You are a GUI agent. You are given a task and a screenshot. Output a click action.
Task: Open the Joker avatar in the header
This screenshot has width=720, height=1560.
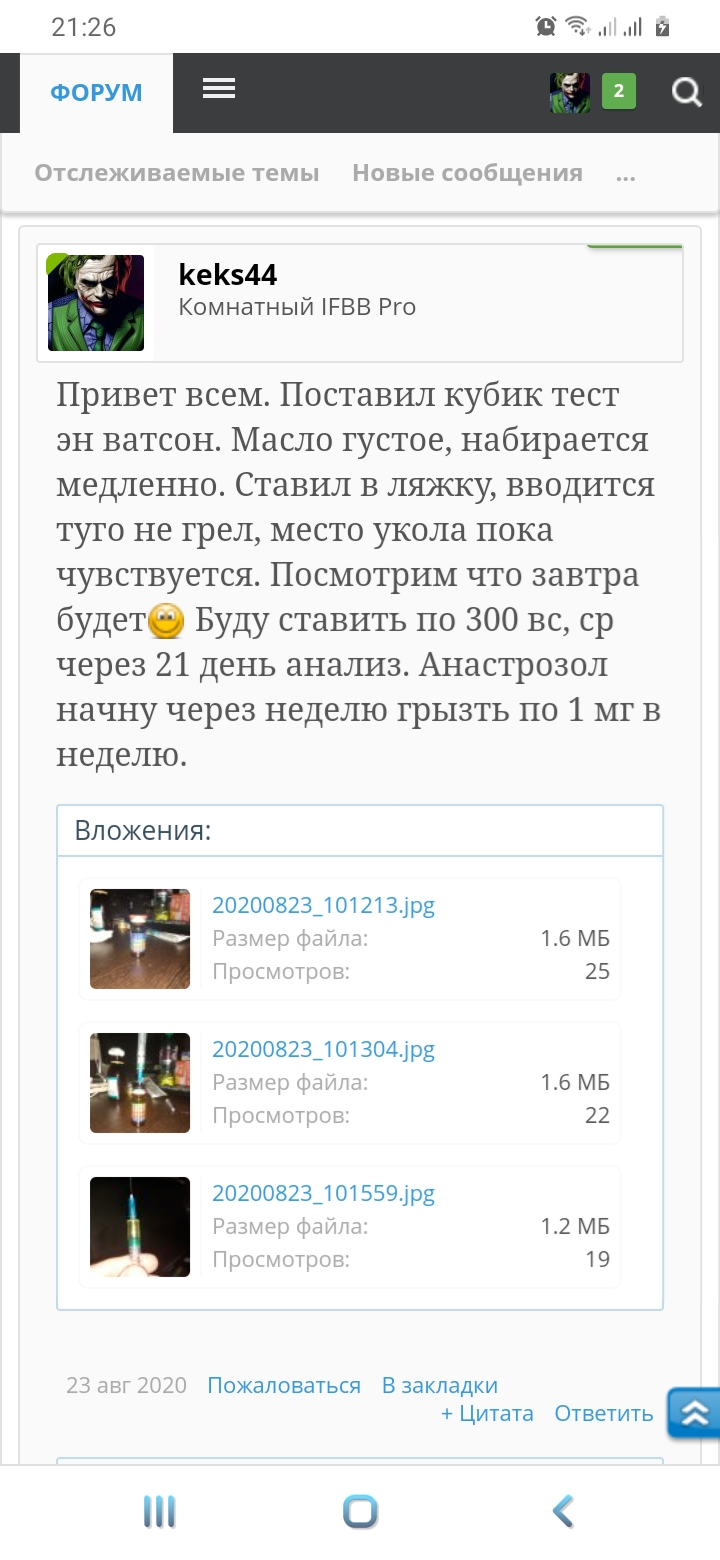[x=569, y=93]
